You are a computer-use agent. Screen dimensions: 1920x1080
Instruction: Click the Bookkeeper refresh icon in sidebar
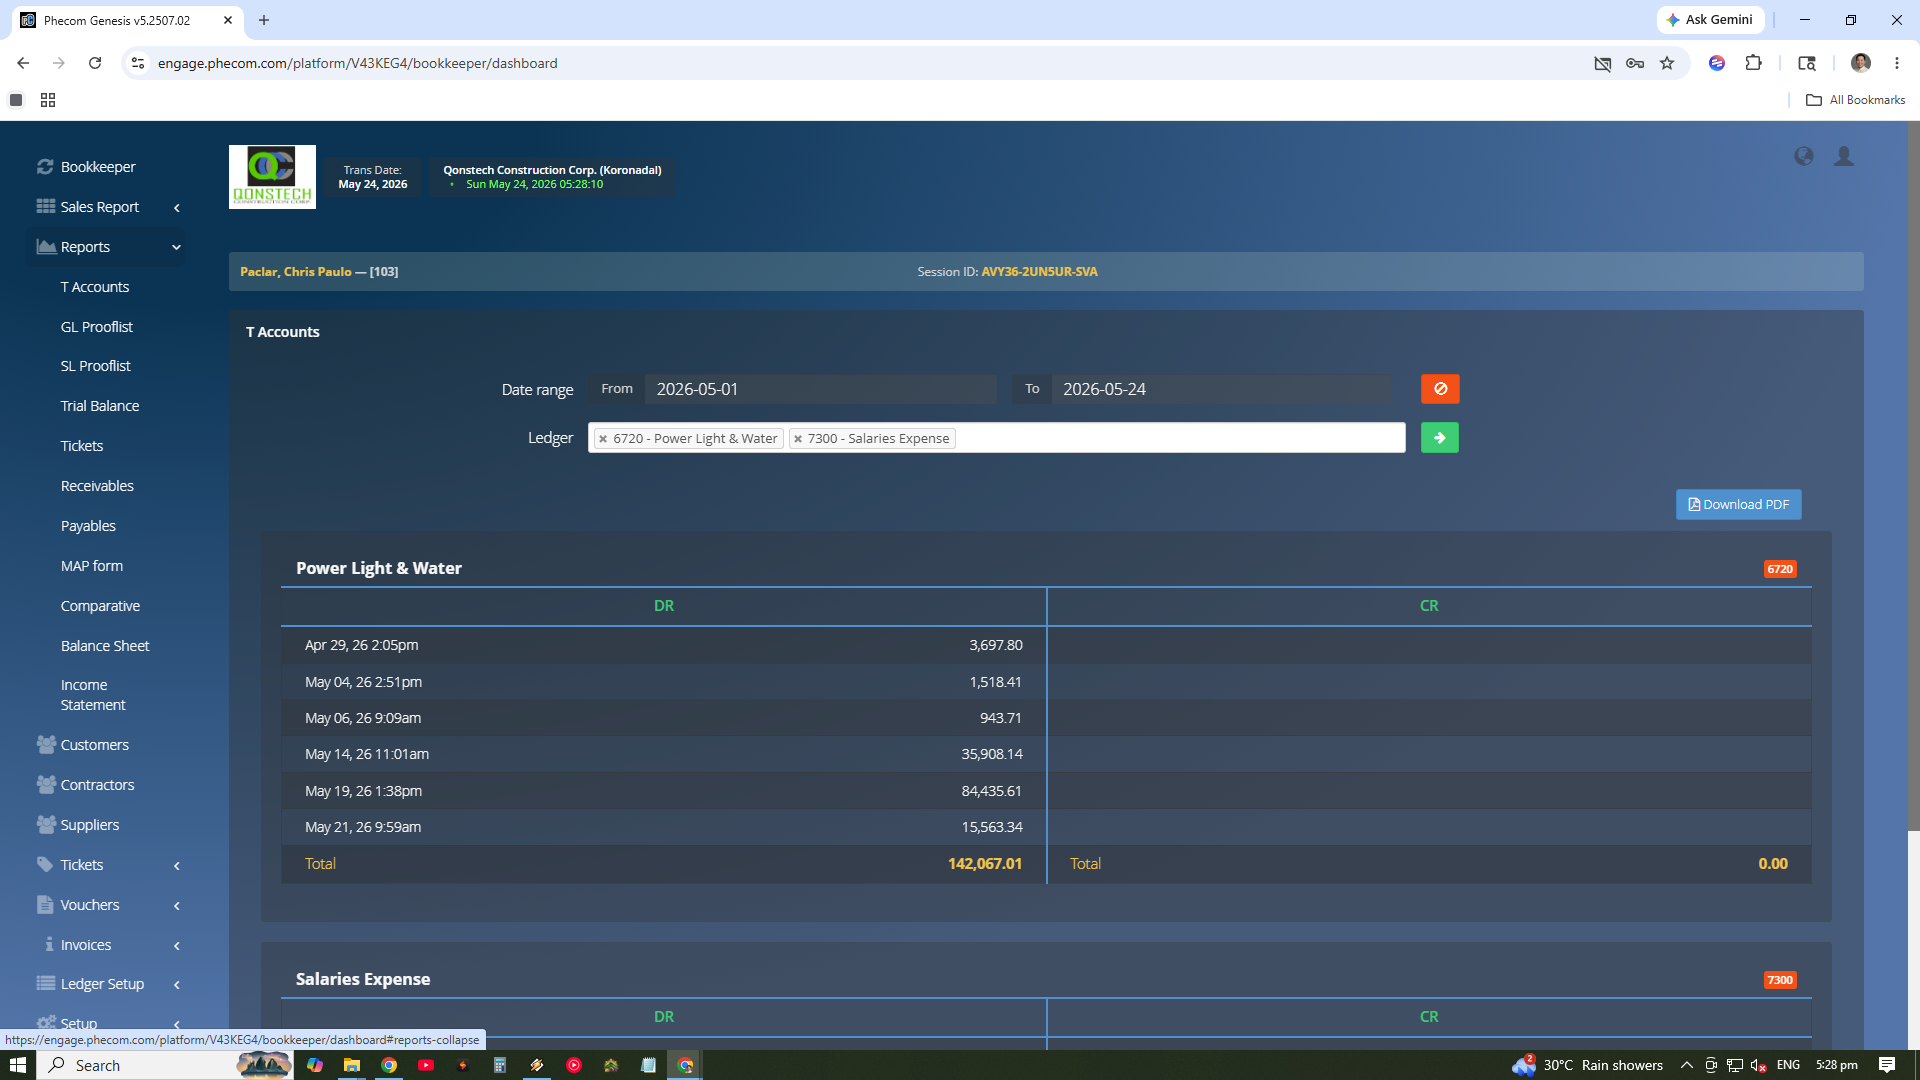[x=45, y=167]
